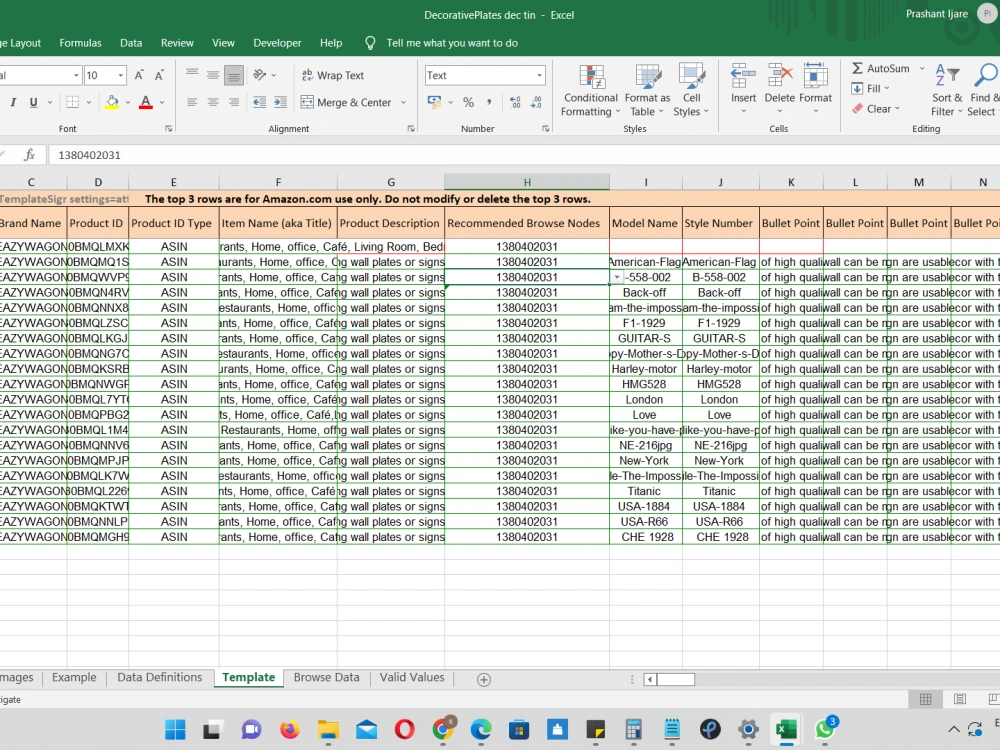Increase font size with the grow font icon
The width and height of the screenshot is (1000, 750).
click(x=139, y=75)
